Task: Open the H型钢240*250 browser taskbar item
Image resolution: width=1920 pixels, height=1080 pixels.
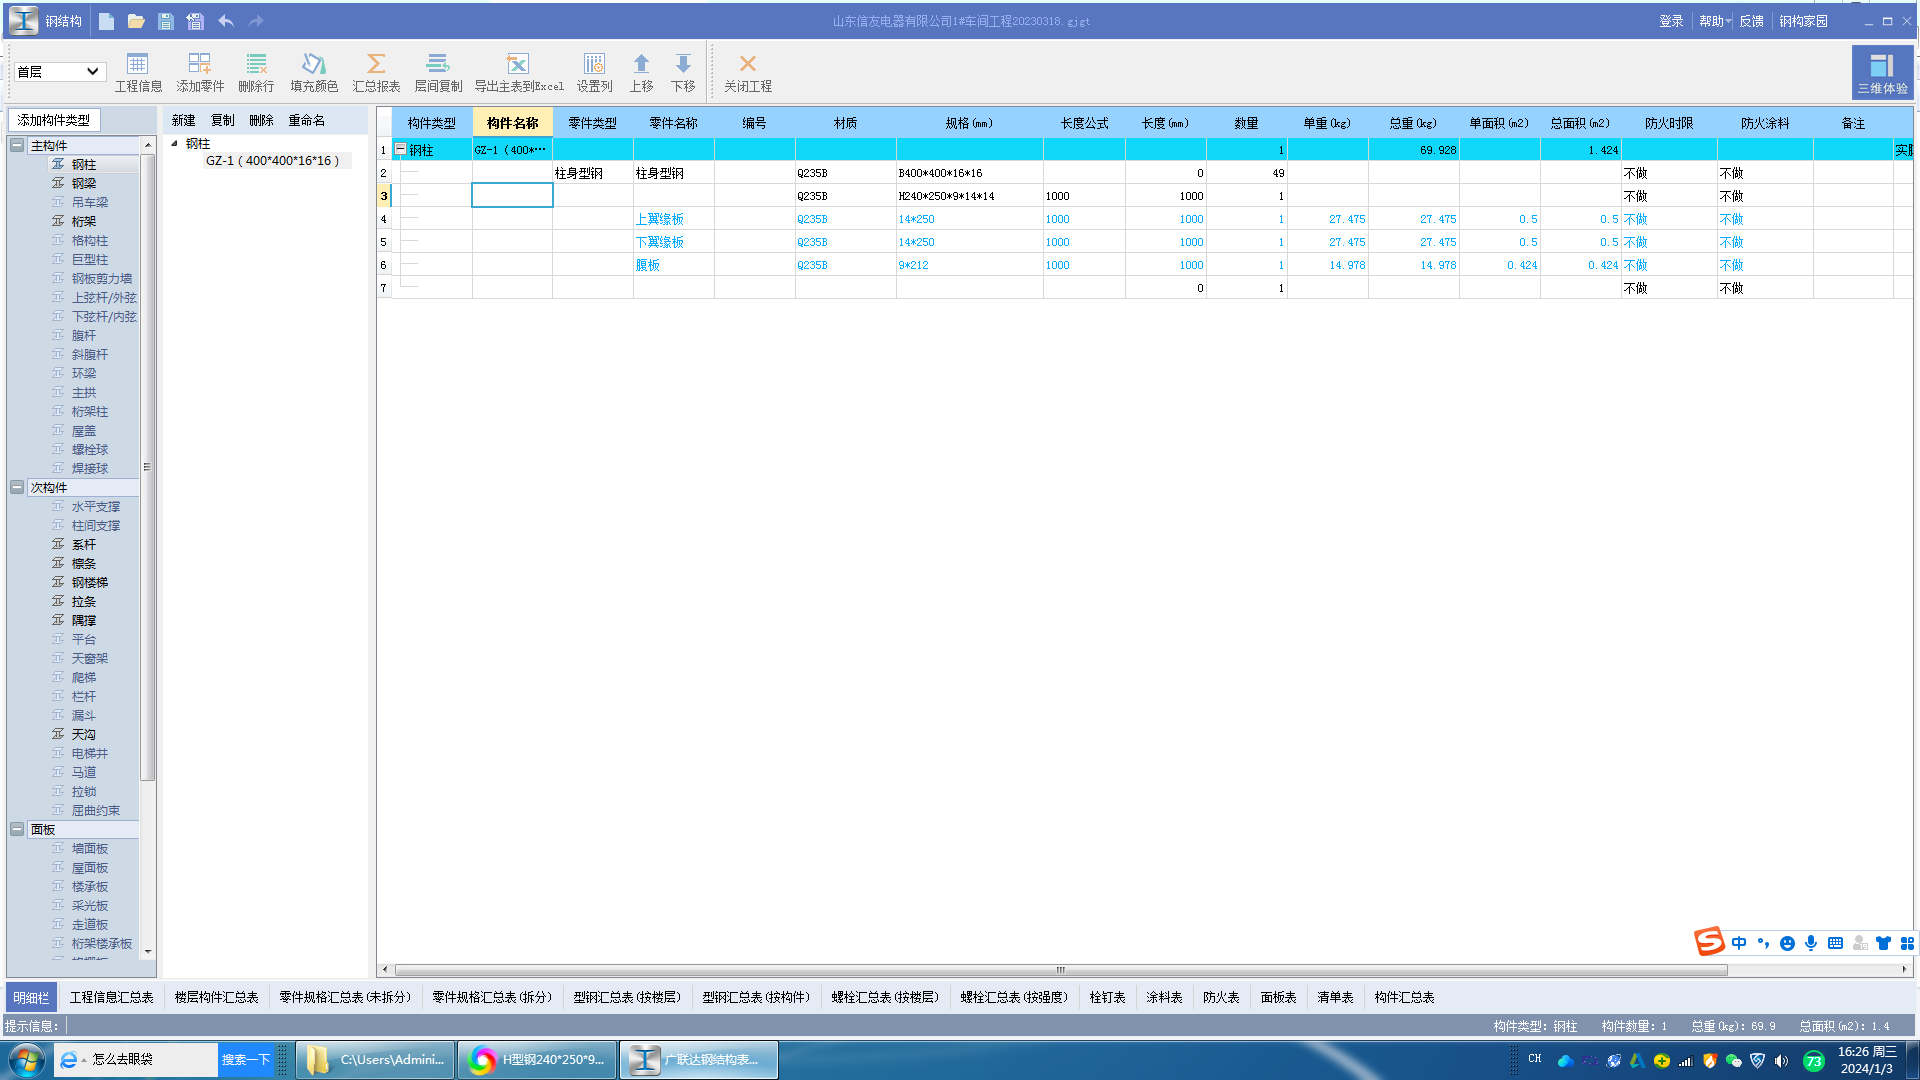Action: [x=537, y=1060]
